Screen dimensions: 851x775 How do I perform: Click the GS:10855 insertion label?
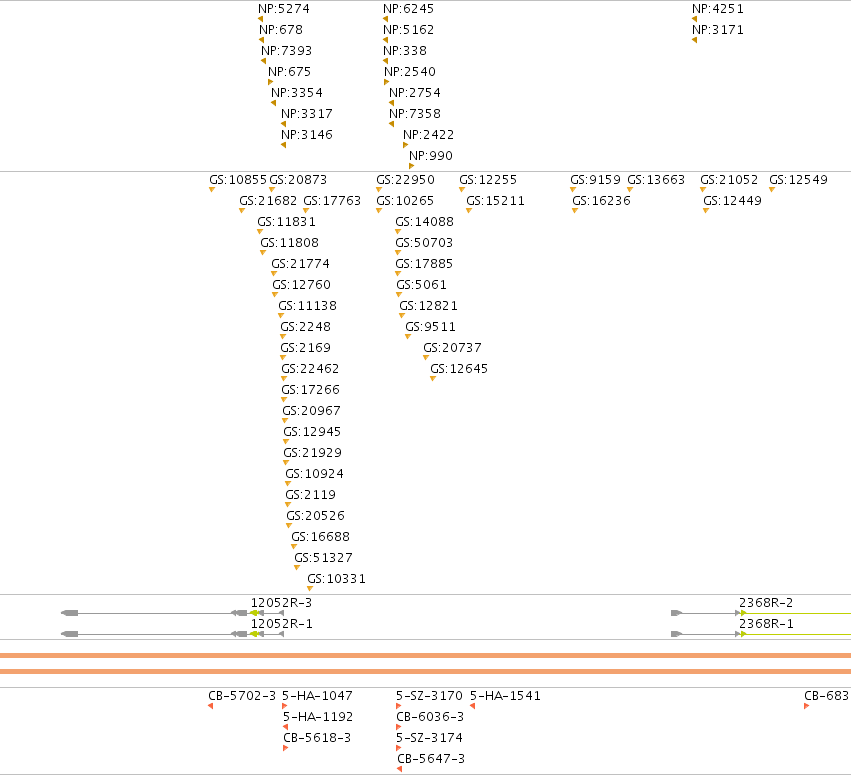pos(238,180)
